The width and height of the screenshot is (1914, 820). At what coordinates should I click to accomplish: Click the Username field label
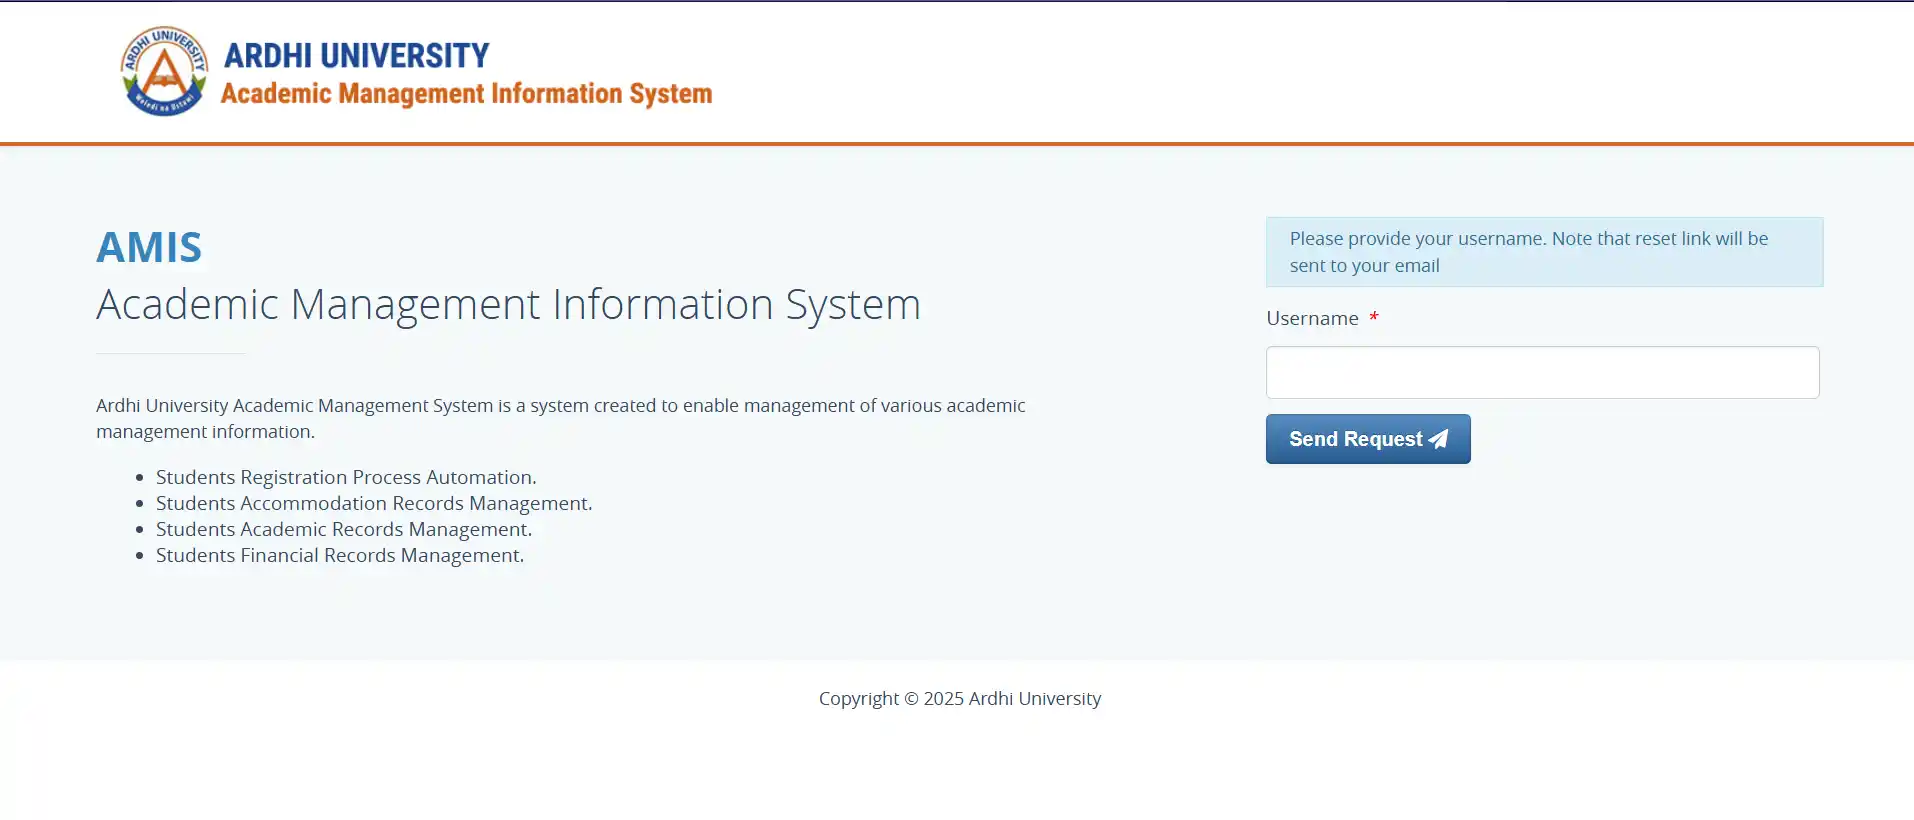coord(1312,318)
